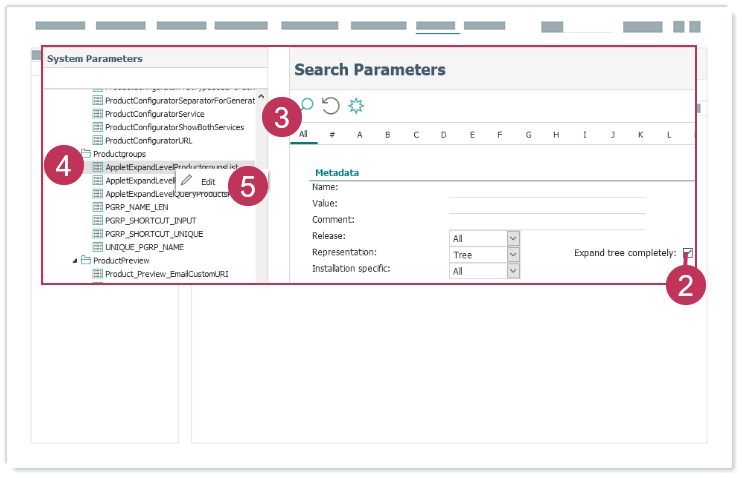Choose Edit from the context menu

(208, 182)
